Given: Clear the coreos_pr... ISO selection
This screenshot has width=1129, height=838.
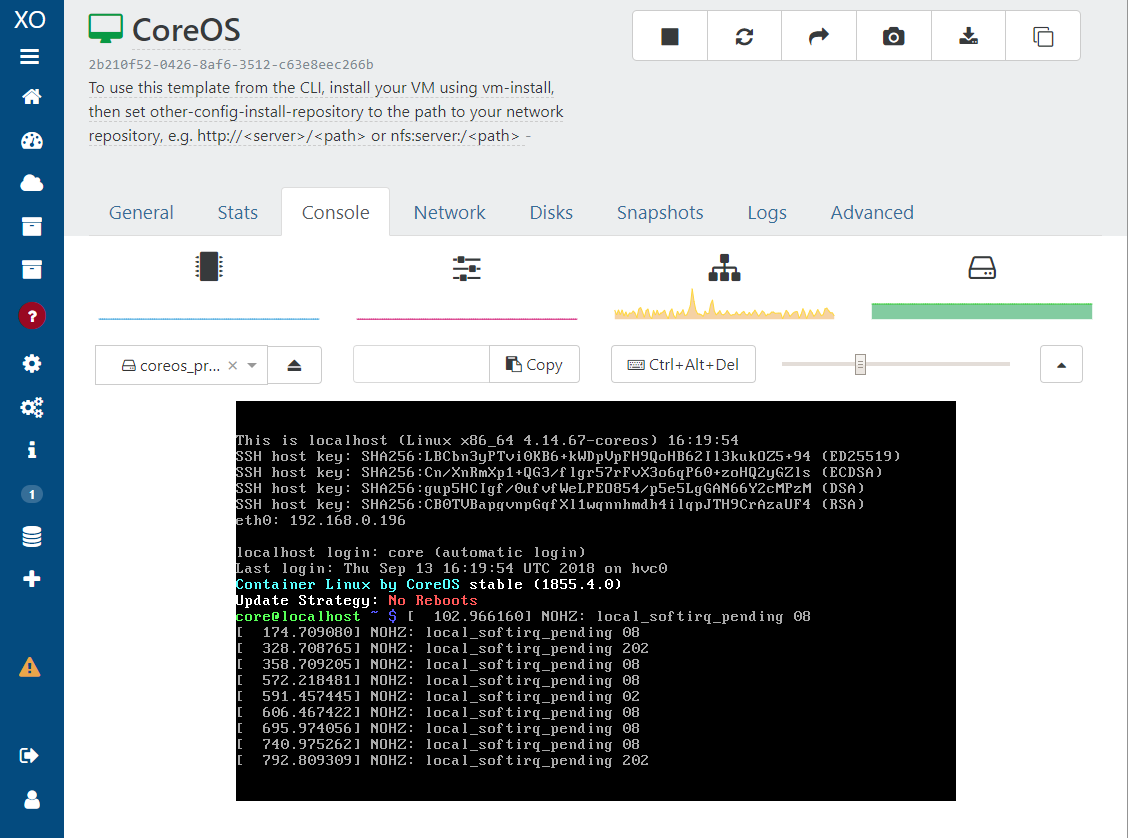Looking at the screenshot, I should click(x=233, y=365).
